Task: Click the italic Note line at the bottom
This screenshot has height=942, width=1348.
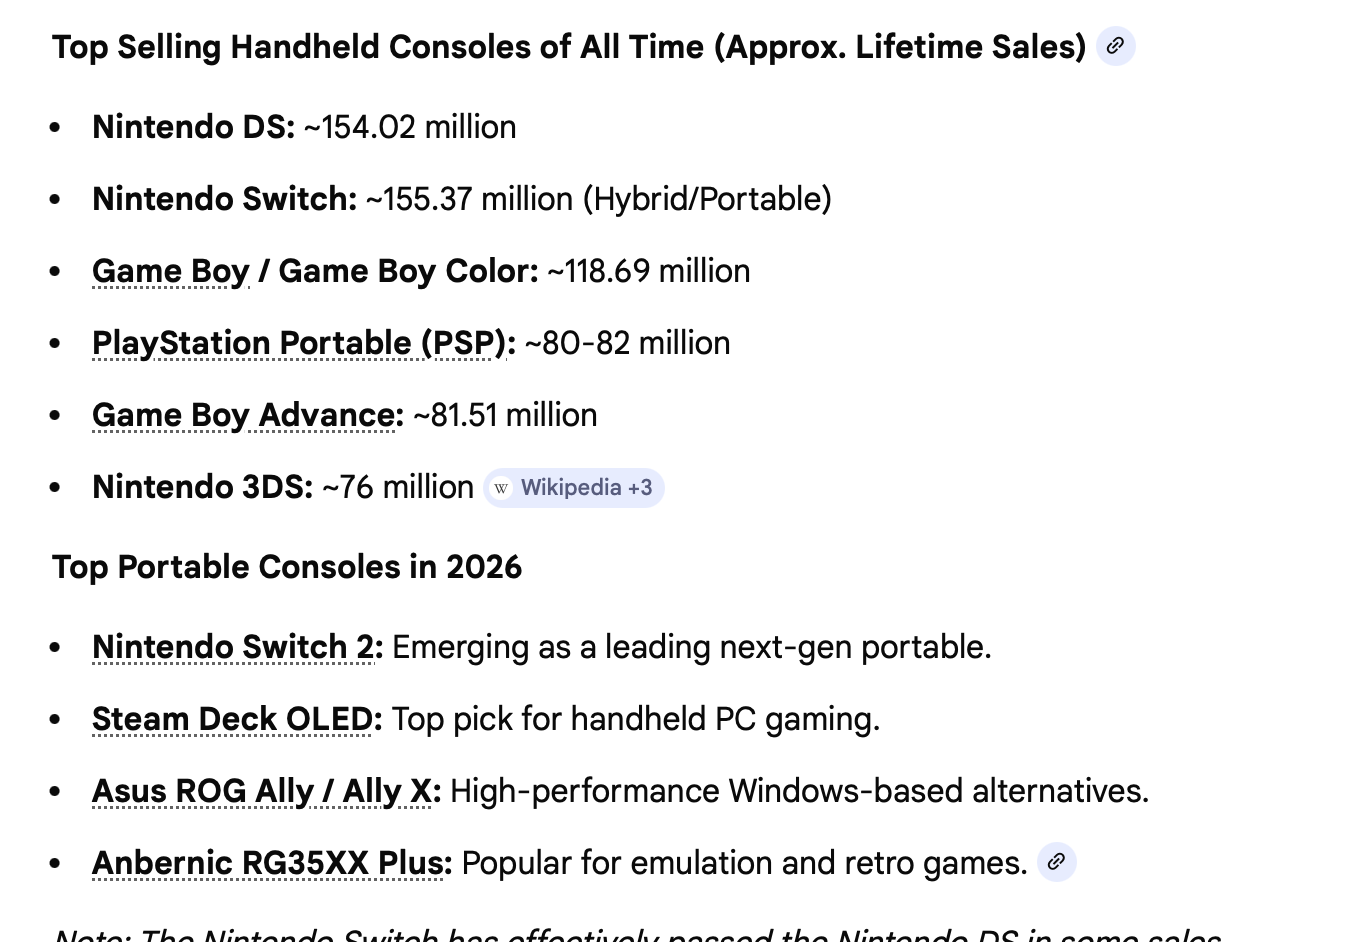Action: [636, 934]
